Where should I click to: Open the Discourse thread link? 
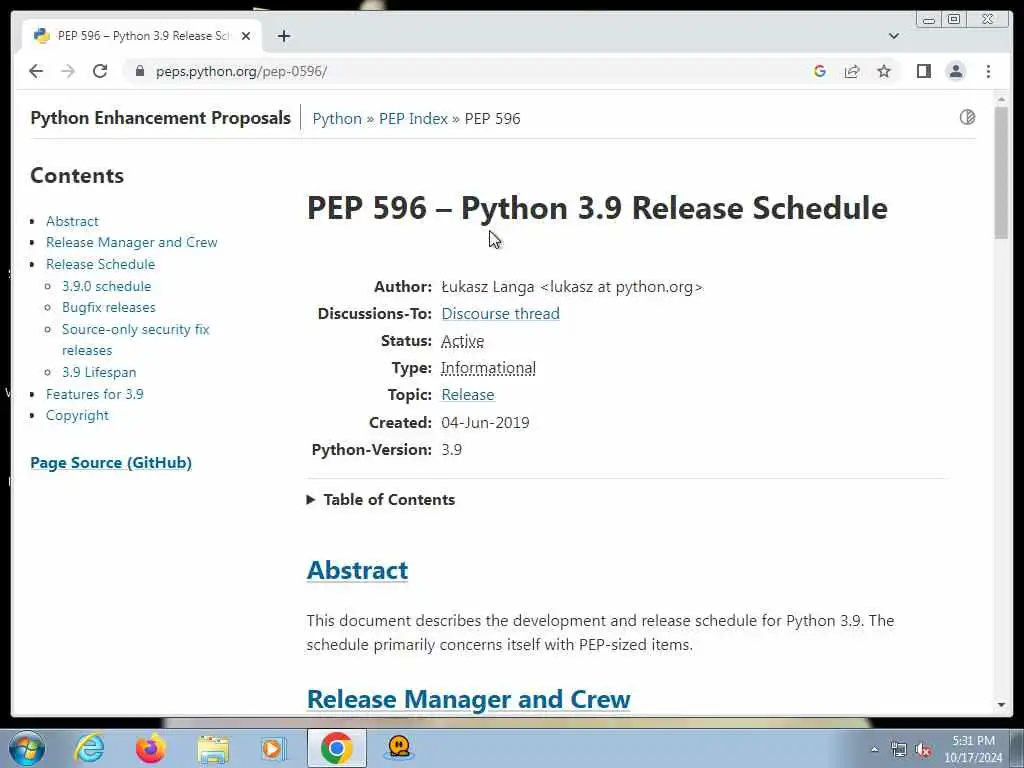(x=500, y=313)
